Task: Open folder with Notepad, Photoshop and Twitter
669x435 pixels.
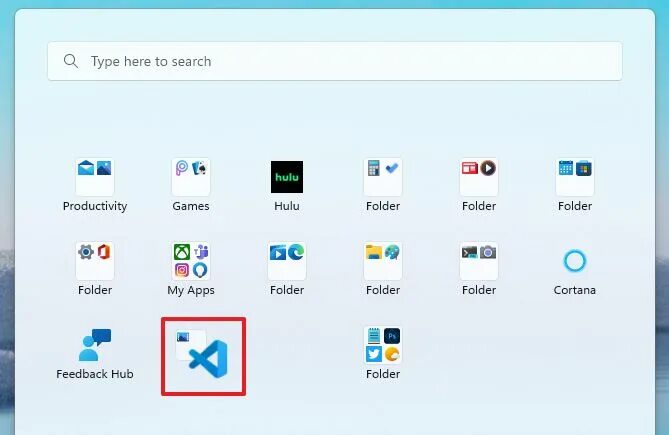Action: pyautogui.click(x=383, y=345)
